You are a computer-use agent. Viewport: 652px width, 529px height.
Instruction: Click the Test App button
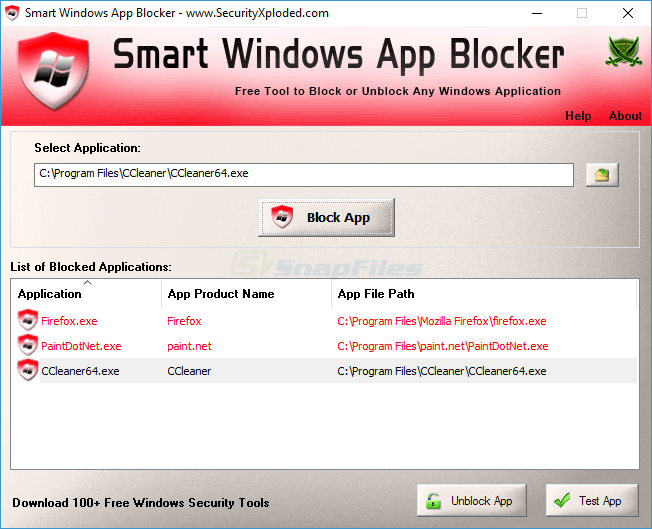[x=592, y=500]
